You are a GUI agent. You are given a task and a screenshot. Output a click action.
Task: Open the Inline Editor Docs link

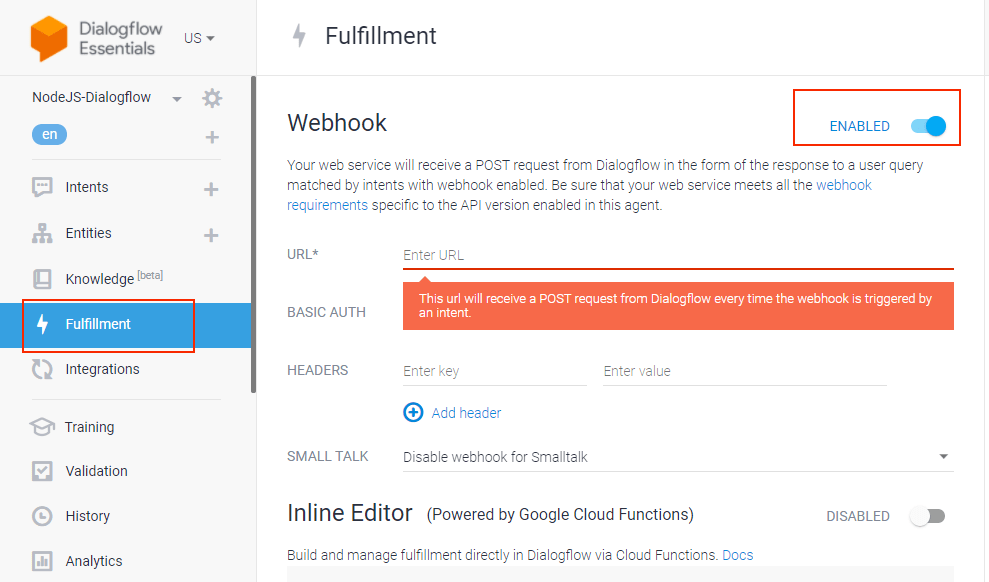737,555
